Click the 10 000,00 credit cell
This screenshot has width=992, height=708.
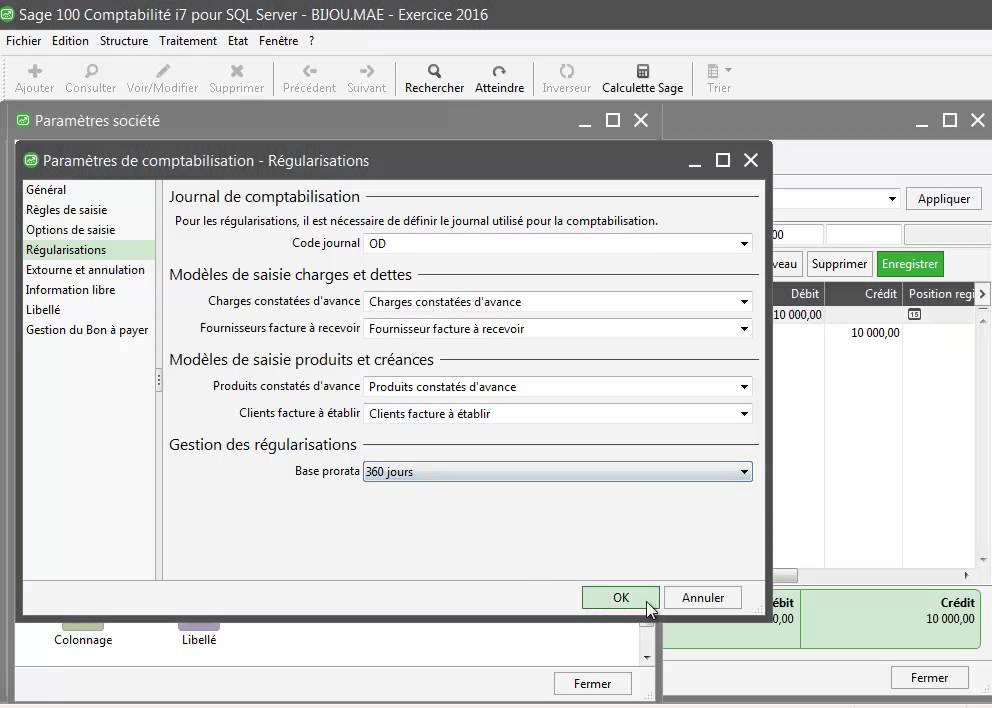coord(864,333)
